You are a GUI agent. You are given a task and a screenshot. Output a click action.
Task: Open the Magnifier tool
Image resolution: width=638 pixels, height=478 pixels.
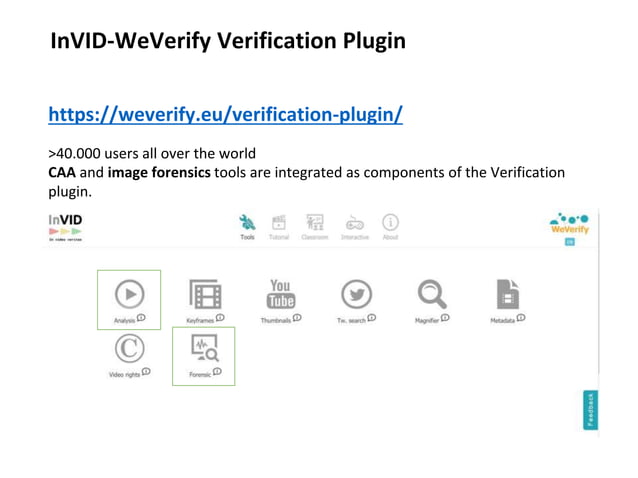pos(432,294)
